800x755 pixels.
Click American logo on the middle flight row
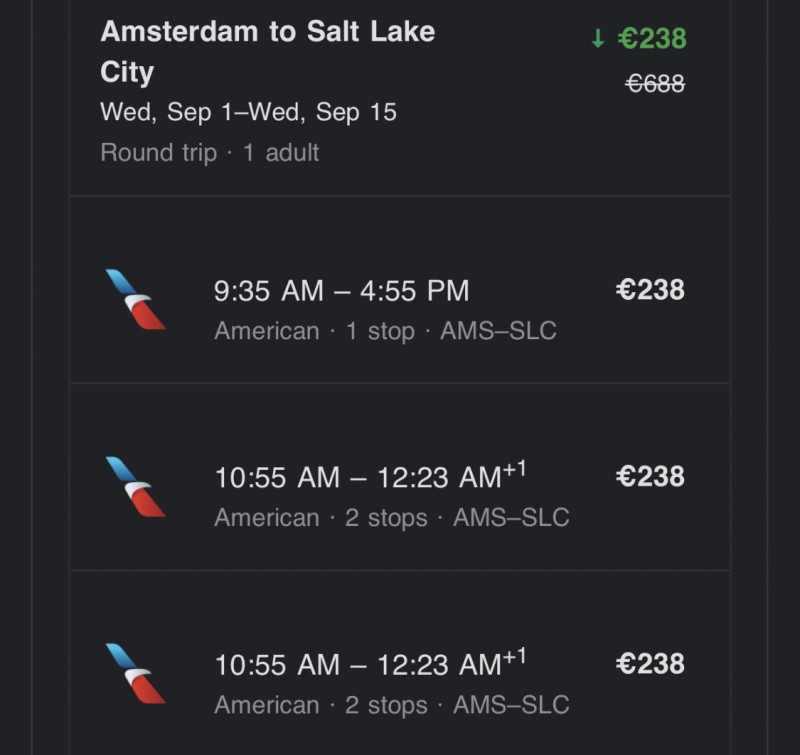(135, 486)
